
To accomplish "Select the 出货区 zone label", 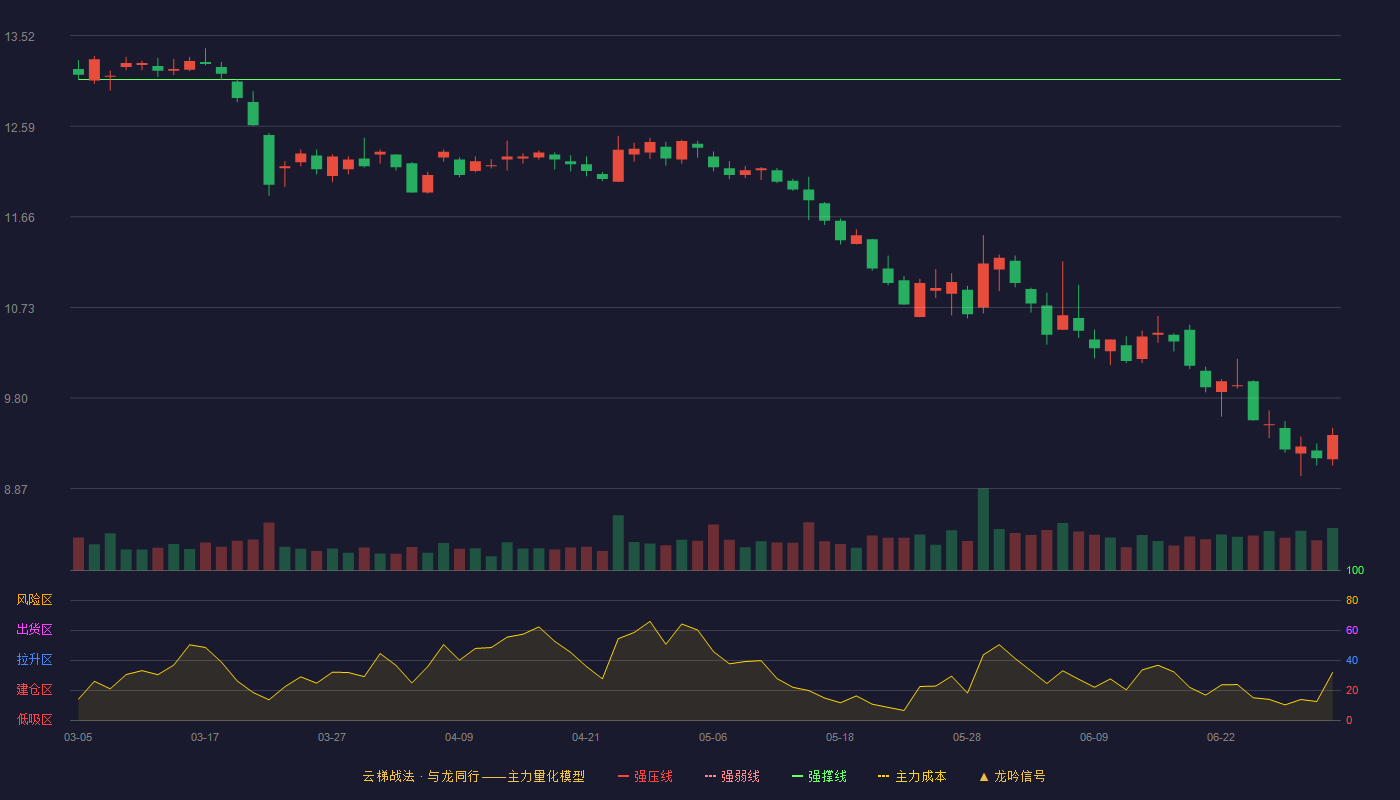I will point(34,630).
